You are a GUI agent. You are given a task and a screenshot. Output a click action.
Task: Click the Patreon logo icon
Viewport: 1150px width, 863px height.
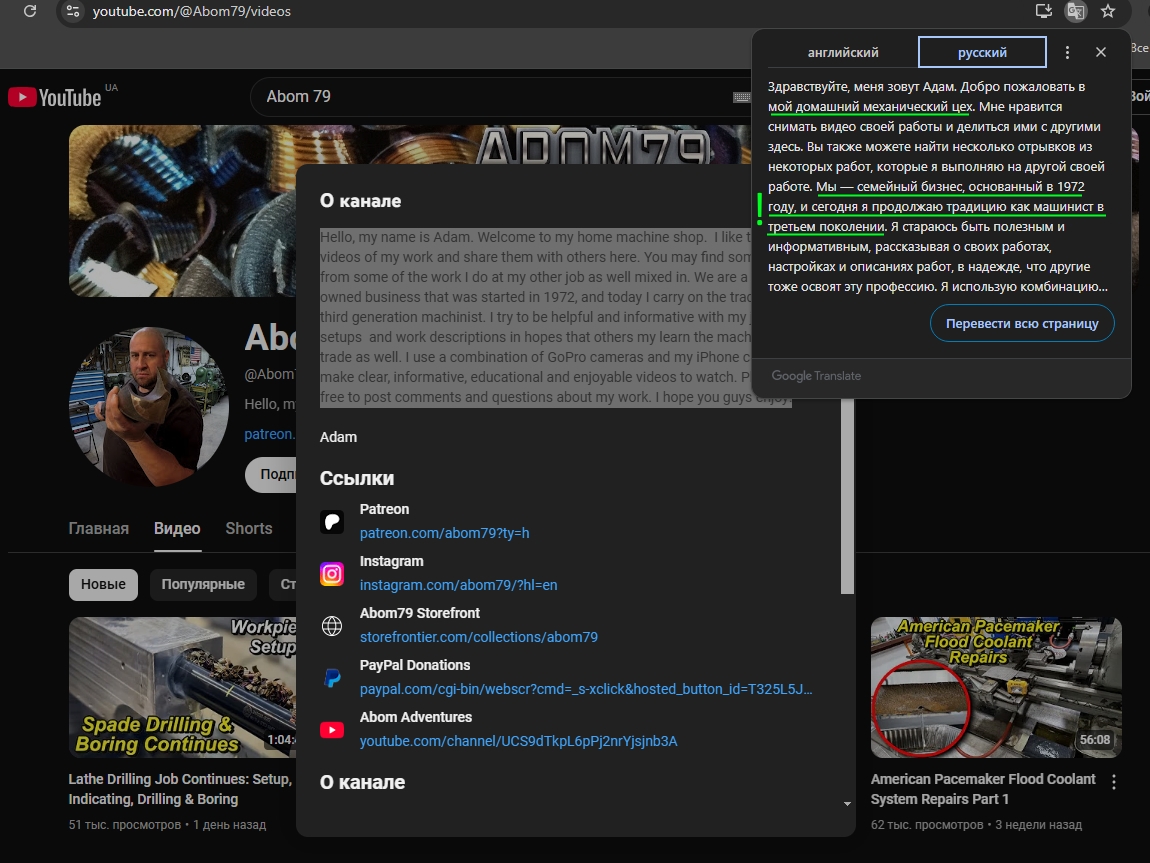coord(332,521)
